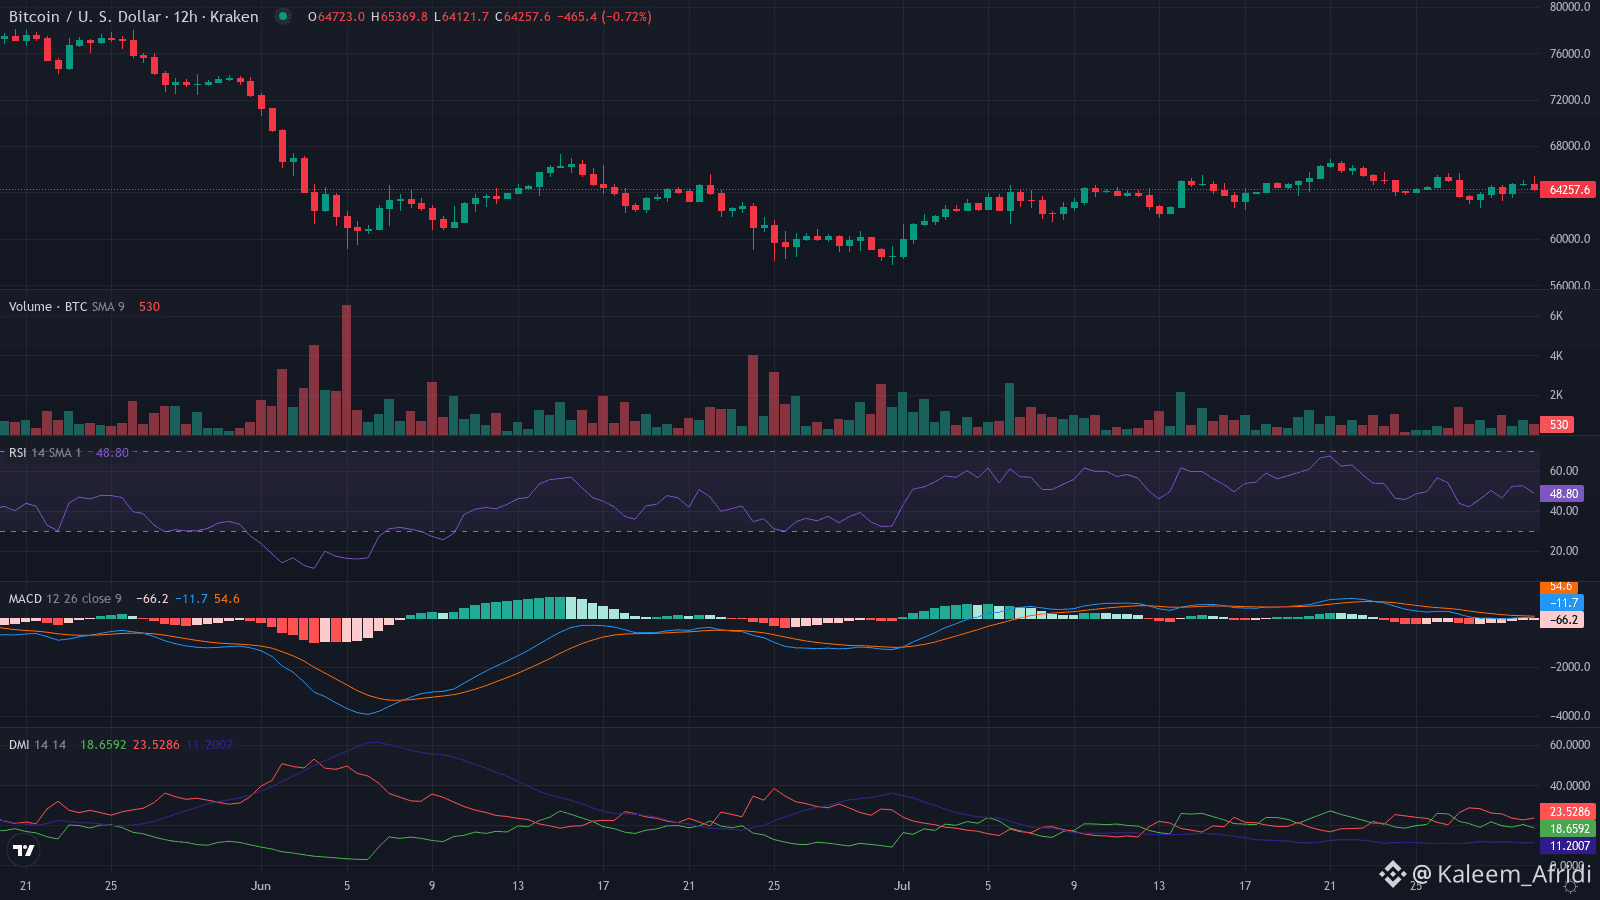Click the −66.2 histogram value in MACD legend
The width and height of the screenshot is (1600, 900).
tap(152, 599)
